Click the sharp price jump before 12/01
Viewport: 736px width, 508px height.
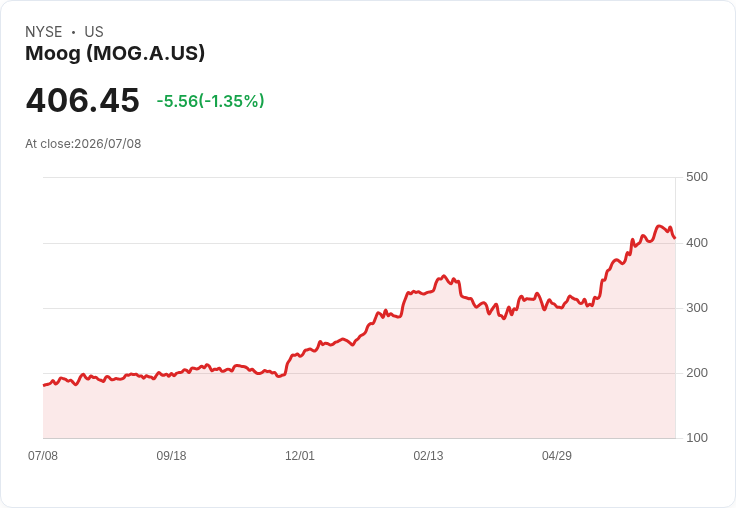(287, 365)
